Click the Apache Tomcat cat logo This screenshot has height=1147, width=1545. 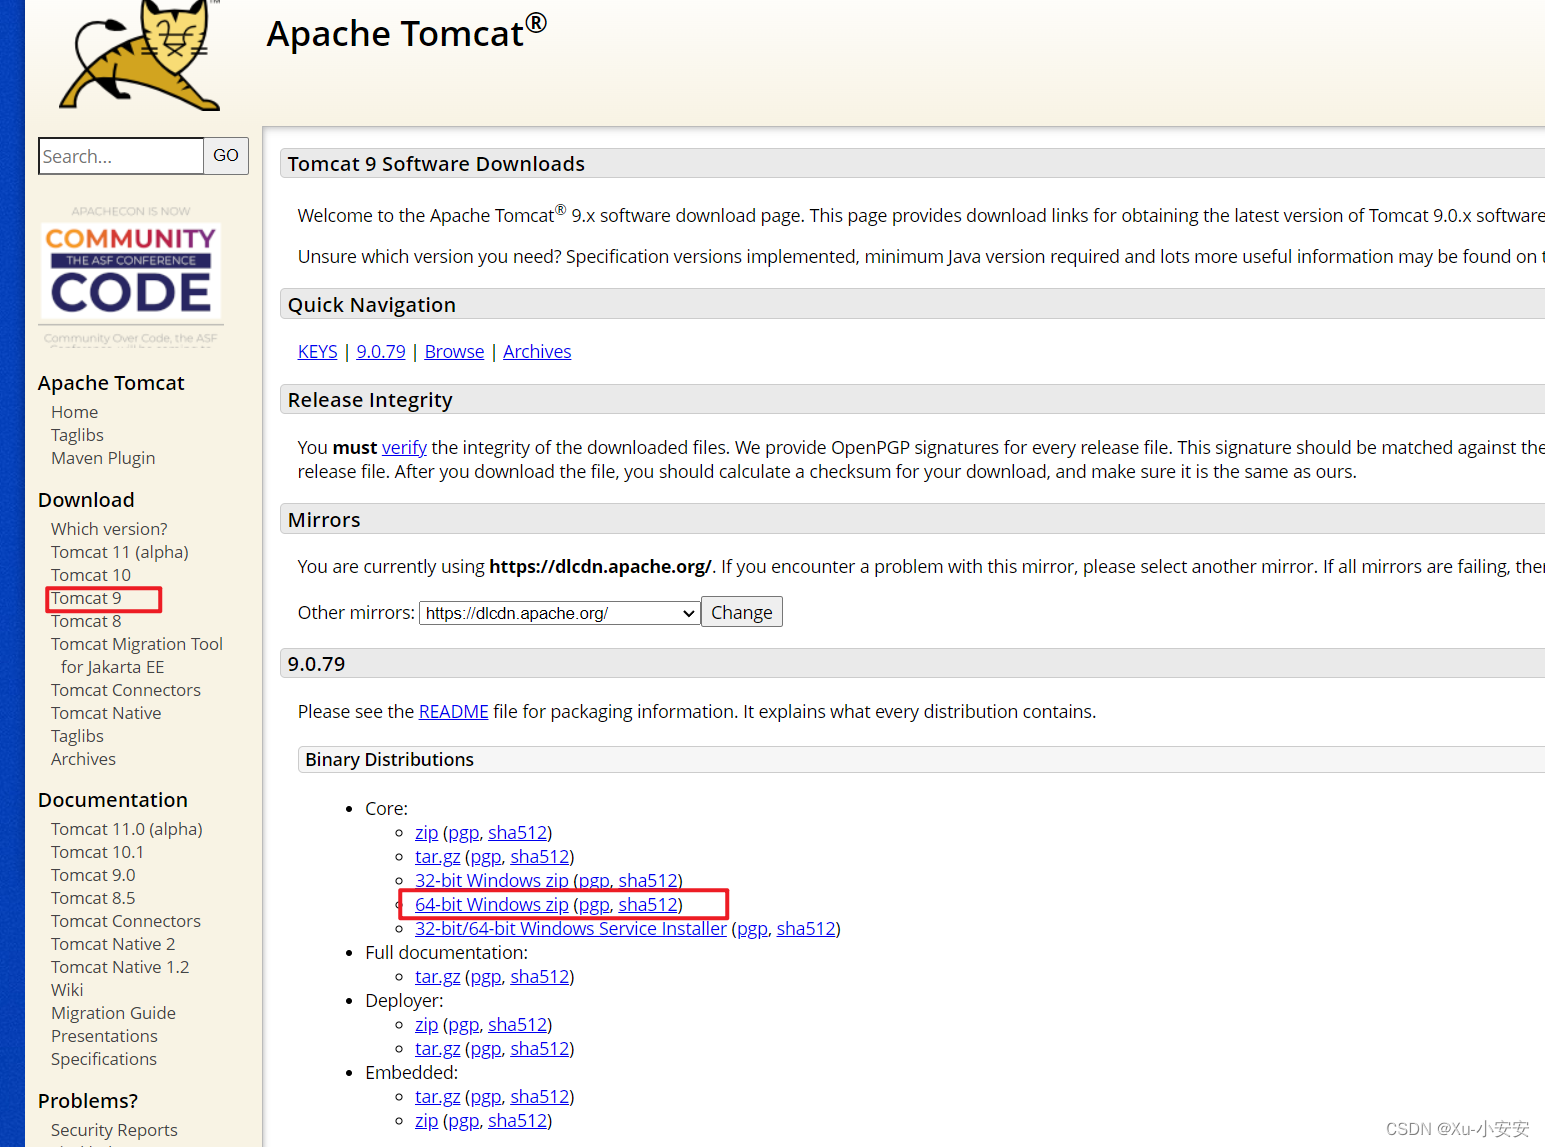(x=140, y=56)
